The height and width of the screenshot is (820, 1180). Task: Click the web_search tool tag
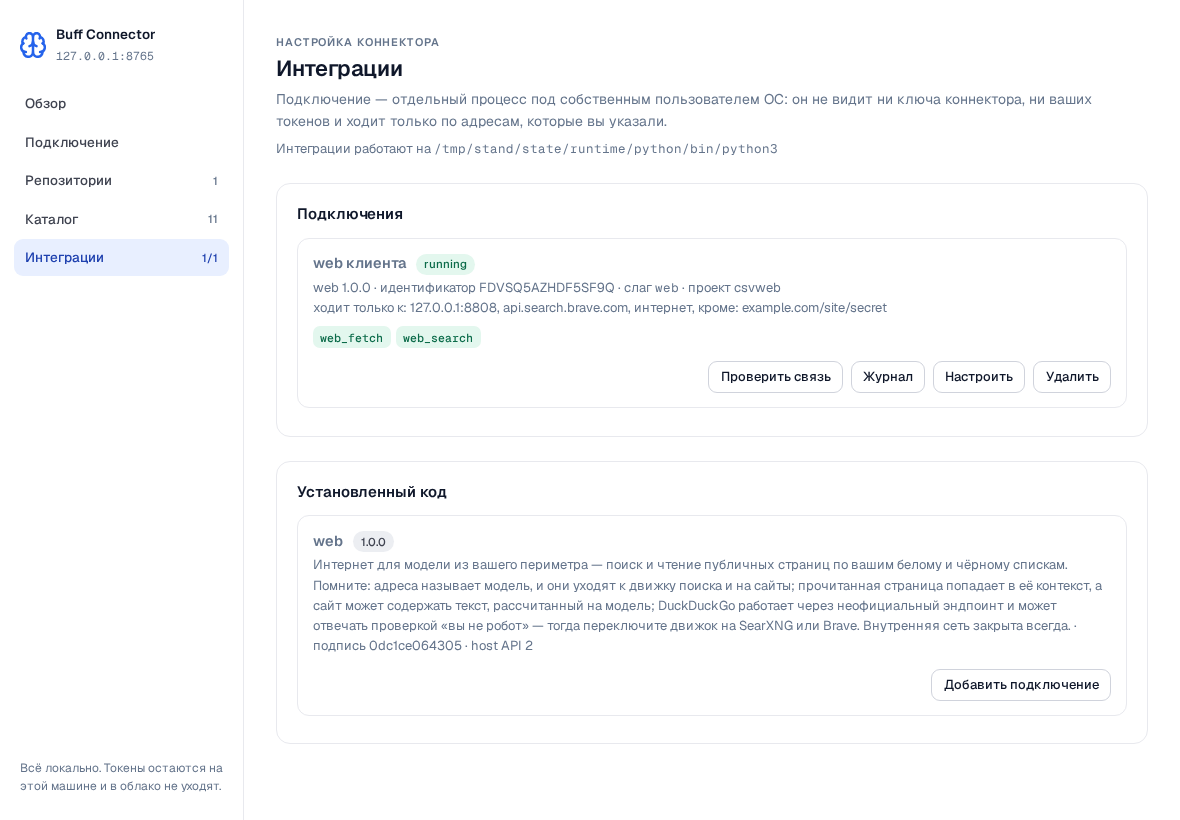click(438, 338)
